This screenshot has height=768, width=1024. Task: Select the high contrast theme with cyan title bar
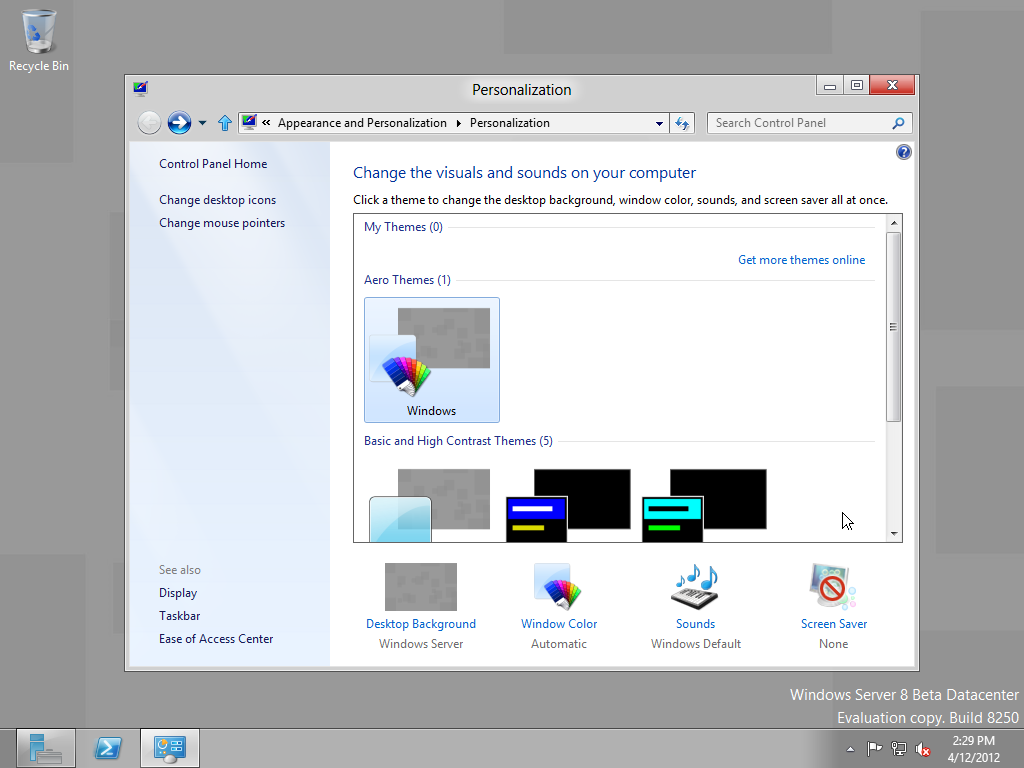pos(704,505)
